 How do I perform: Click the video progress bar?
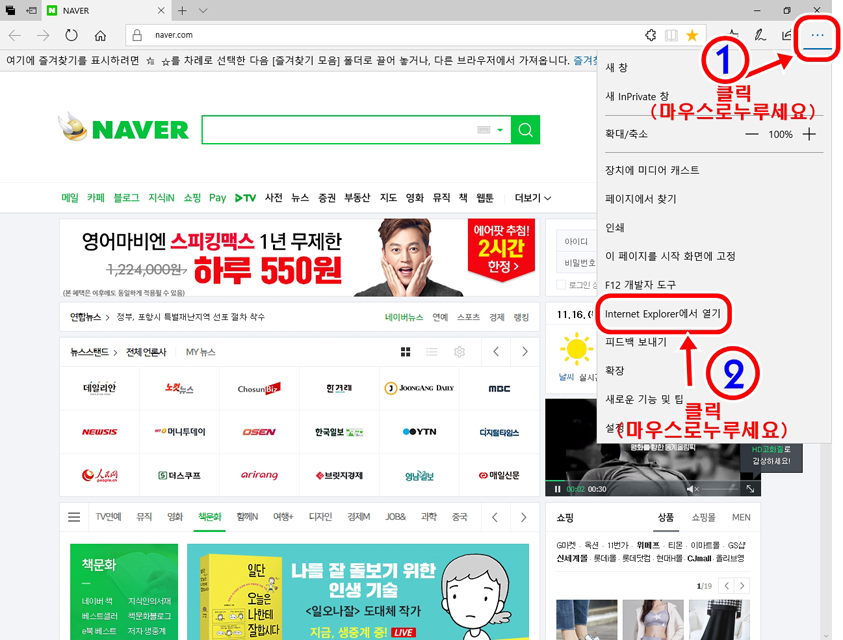click(653, 480)
